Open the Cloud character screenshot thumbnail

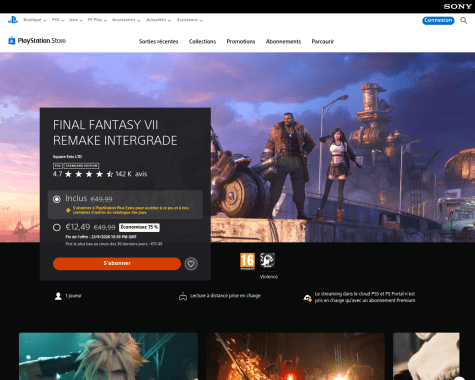pyautogui.click(x=108, y=356)
